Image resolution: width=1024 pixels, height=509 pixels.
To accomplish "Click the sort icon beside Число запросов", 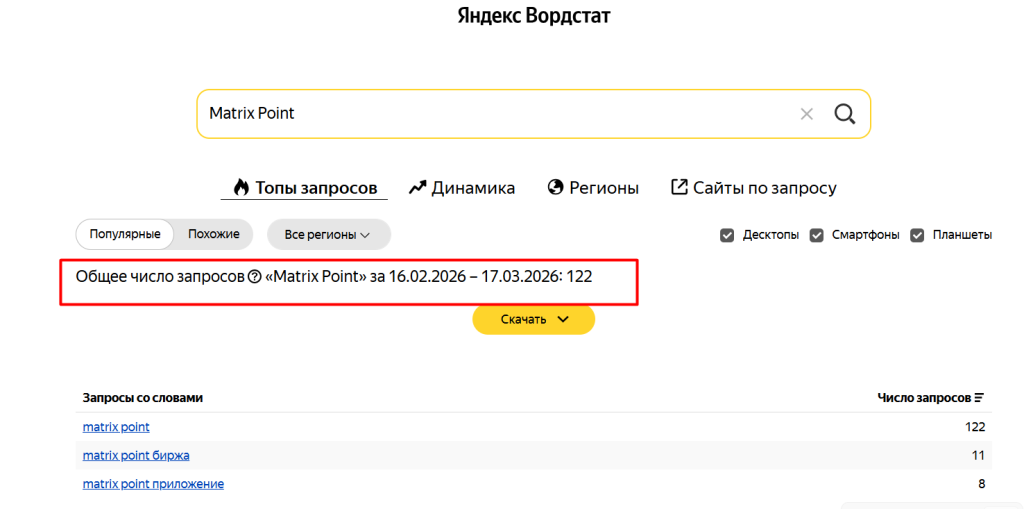I will (x=979, y=397).
